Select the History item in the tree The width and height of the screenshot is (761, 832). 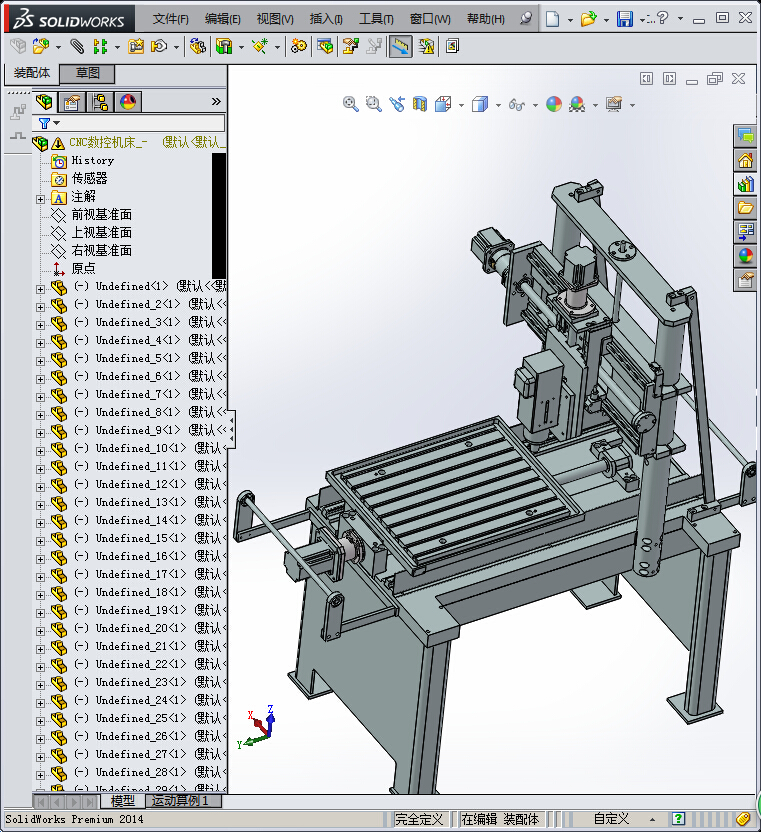click(92, 161)
